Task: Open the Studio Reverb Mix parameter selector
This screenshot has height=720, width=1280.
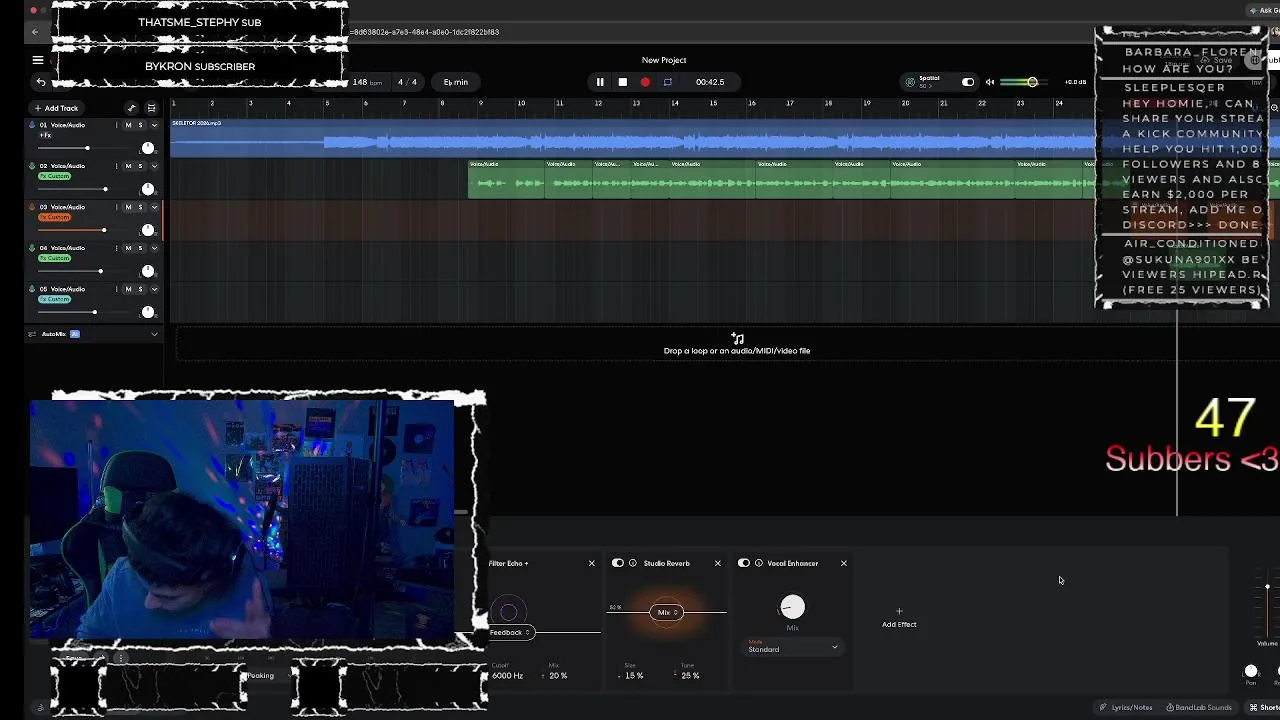Action: [667, 612]
